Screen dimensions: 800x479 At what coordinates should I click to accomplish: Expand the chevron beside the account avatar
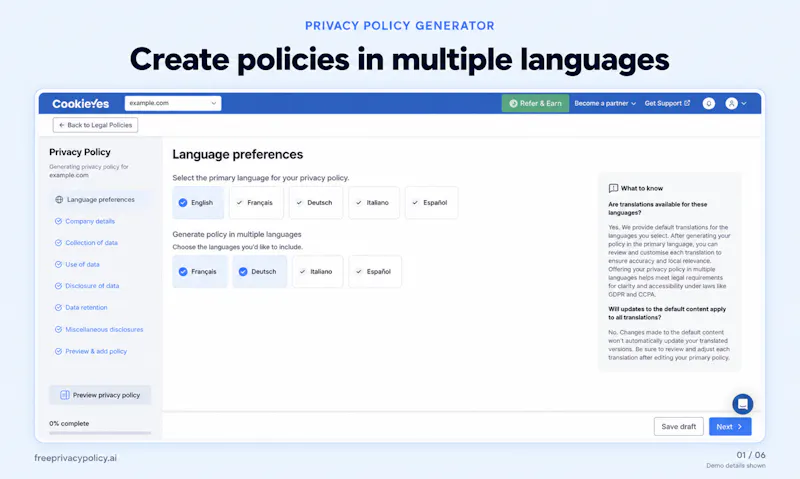(744, 104)
